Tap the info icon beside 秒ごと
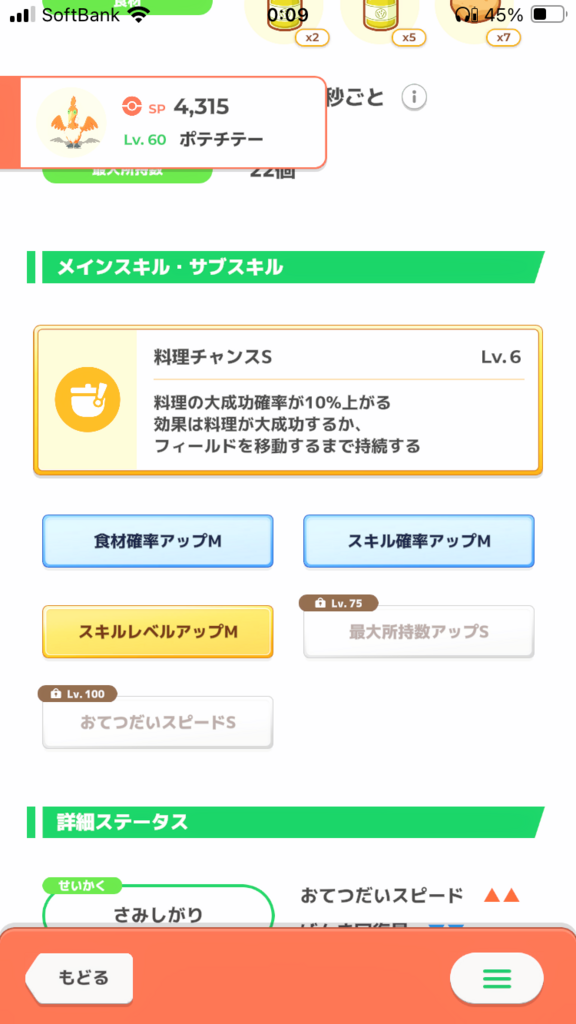The height and width of the screenshot is (1024, 576). tap(414, 98)
